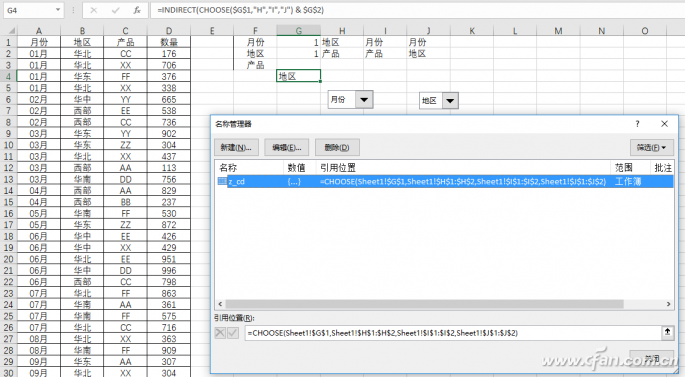Click the horizontal scrollbar right arrow

668,304
